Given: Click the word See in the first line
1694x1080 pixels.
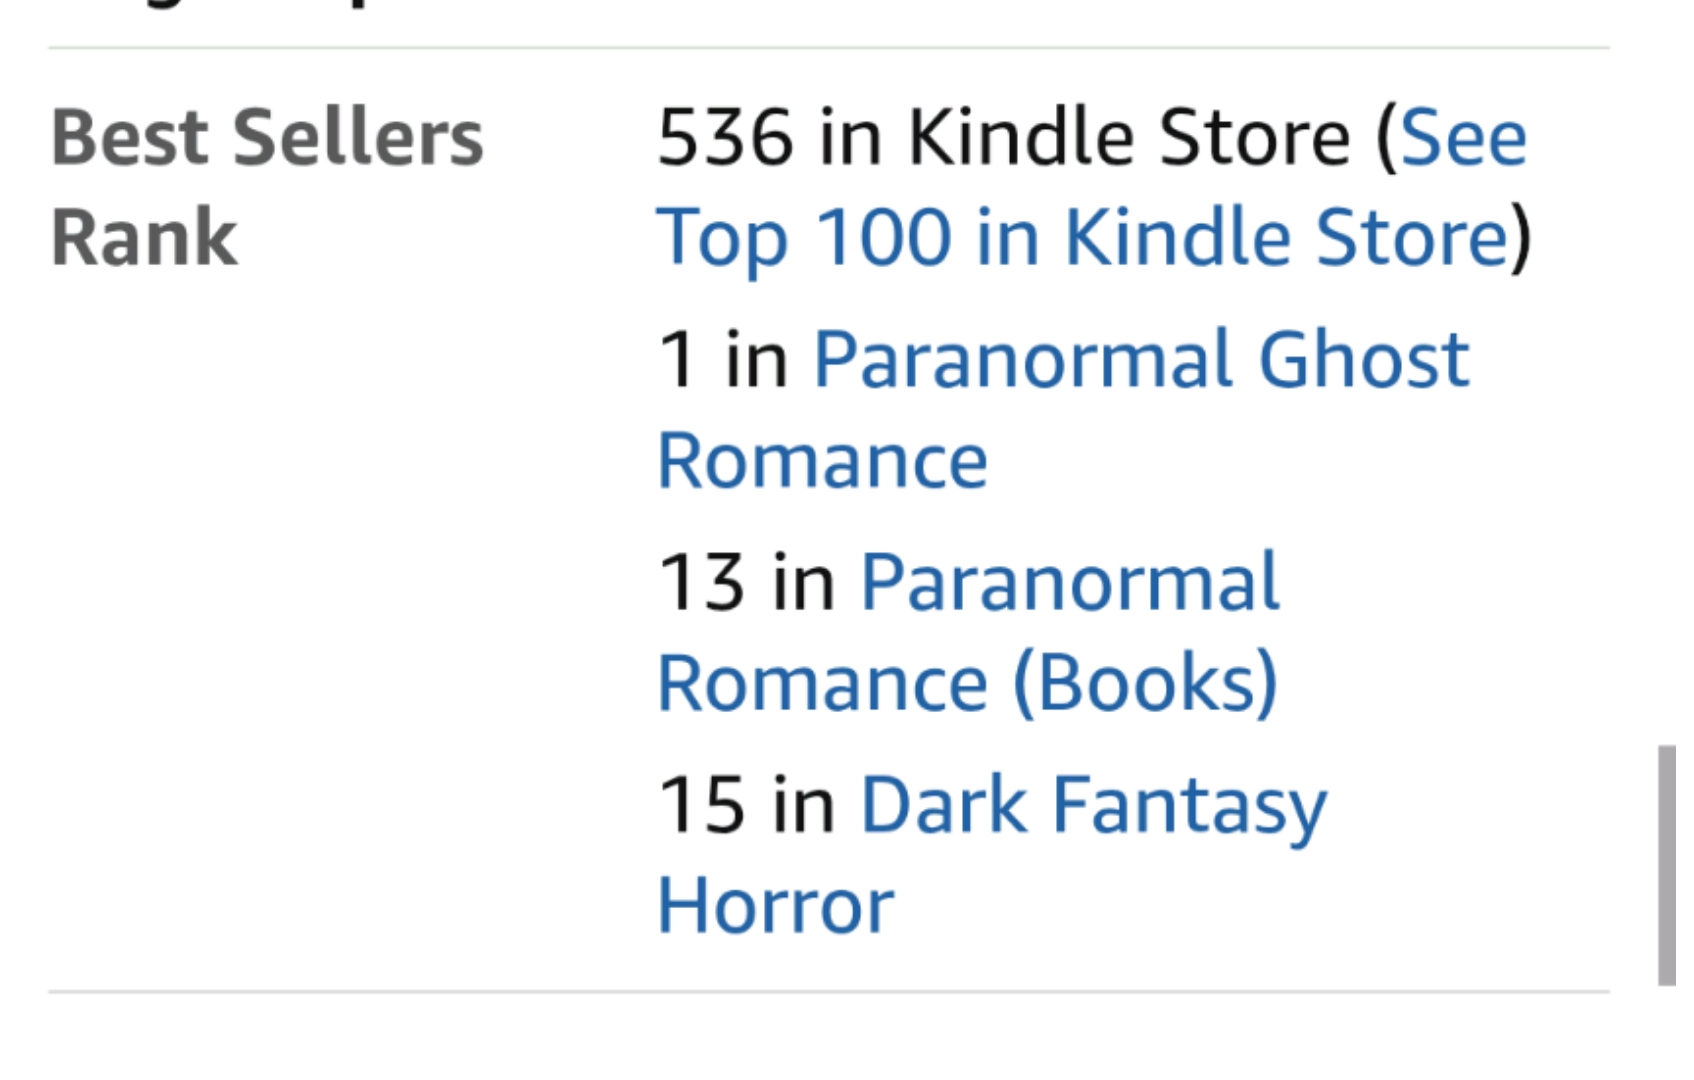Looking at the screenshot, I should 1463,138.
